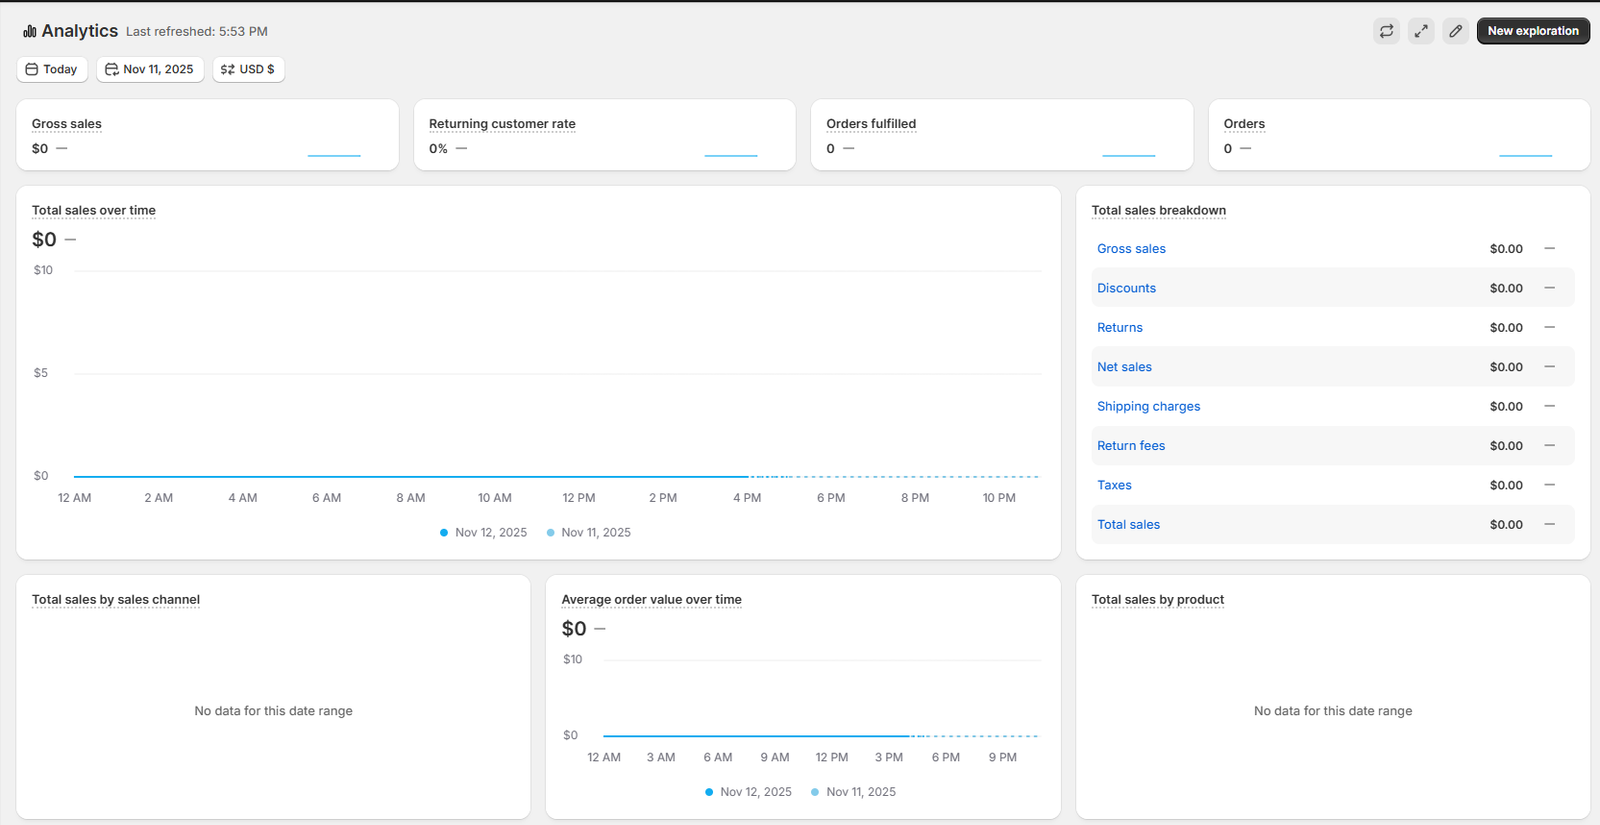Open the Nov 11, 2025 comparison picker
The width and height of the screenshot is (1600, 825).
point(150,69)
